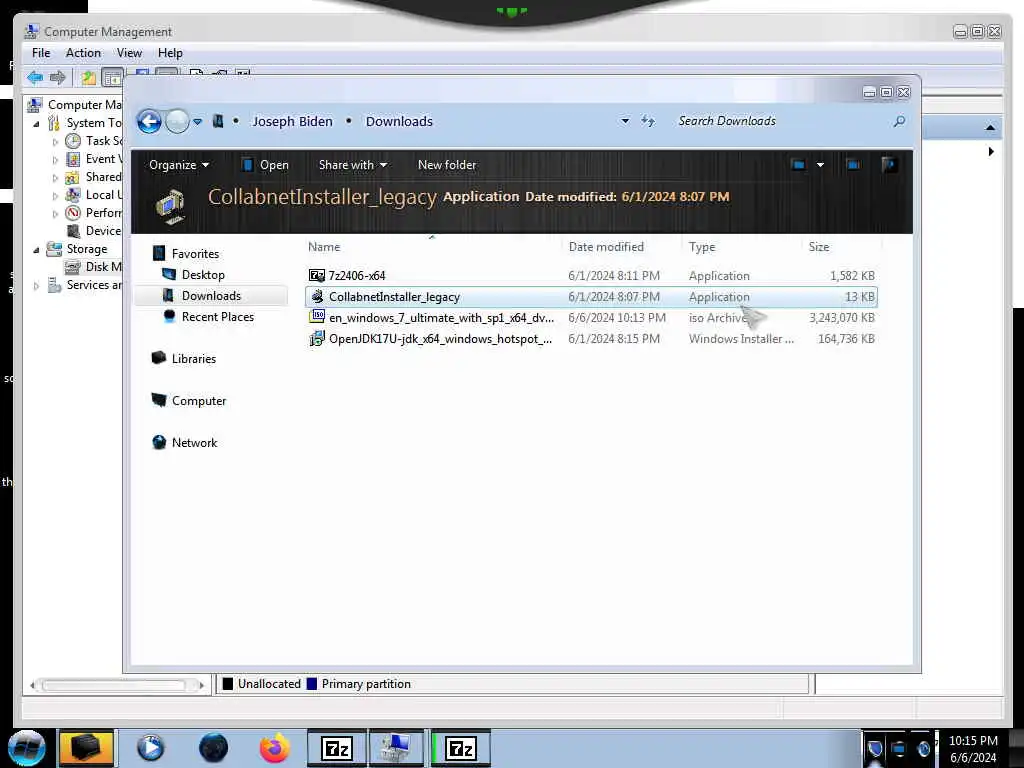The height and width of the screenshot is (768, 1024).
Task: Open the Organize dropdown menu
Action: tap(178, 165)
